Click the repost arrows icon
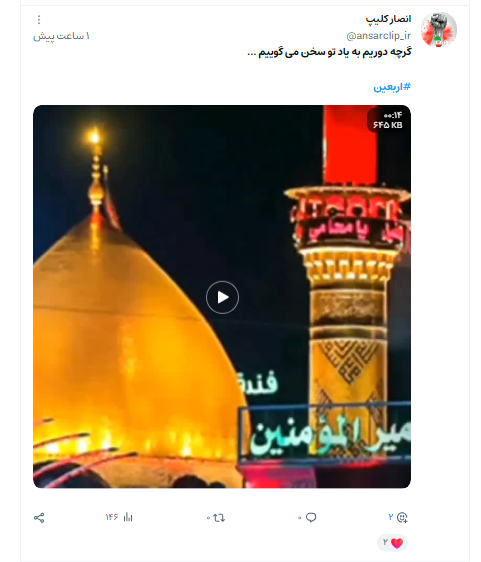481x562 pixels. 219,518
